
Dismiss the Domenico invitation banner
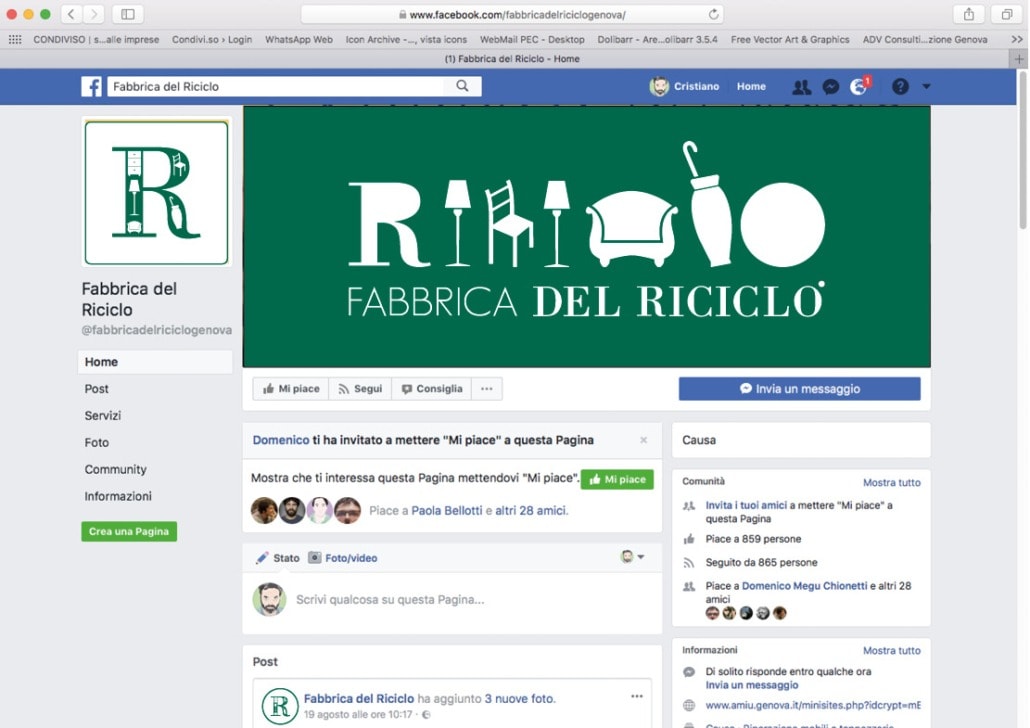(643, 440)
